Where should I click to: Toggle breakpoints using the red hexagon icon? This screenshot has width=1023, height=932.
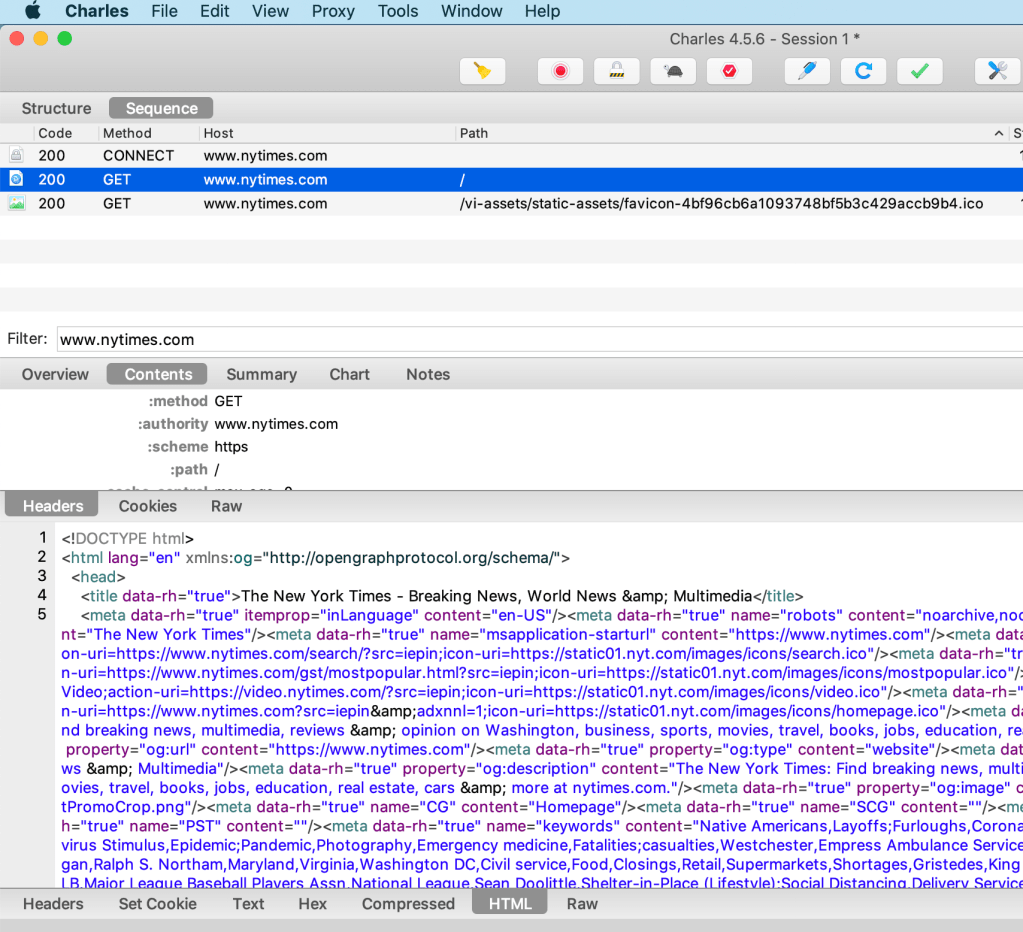[x=729, y=71]
